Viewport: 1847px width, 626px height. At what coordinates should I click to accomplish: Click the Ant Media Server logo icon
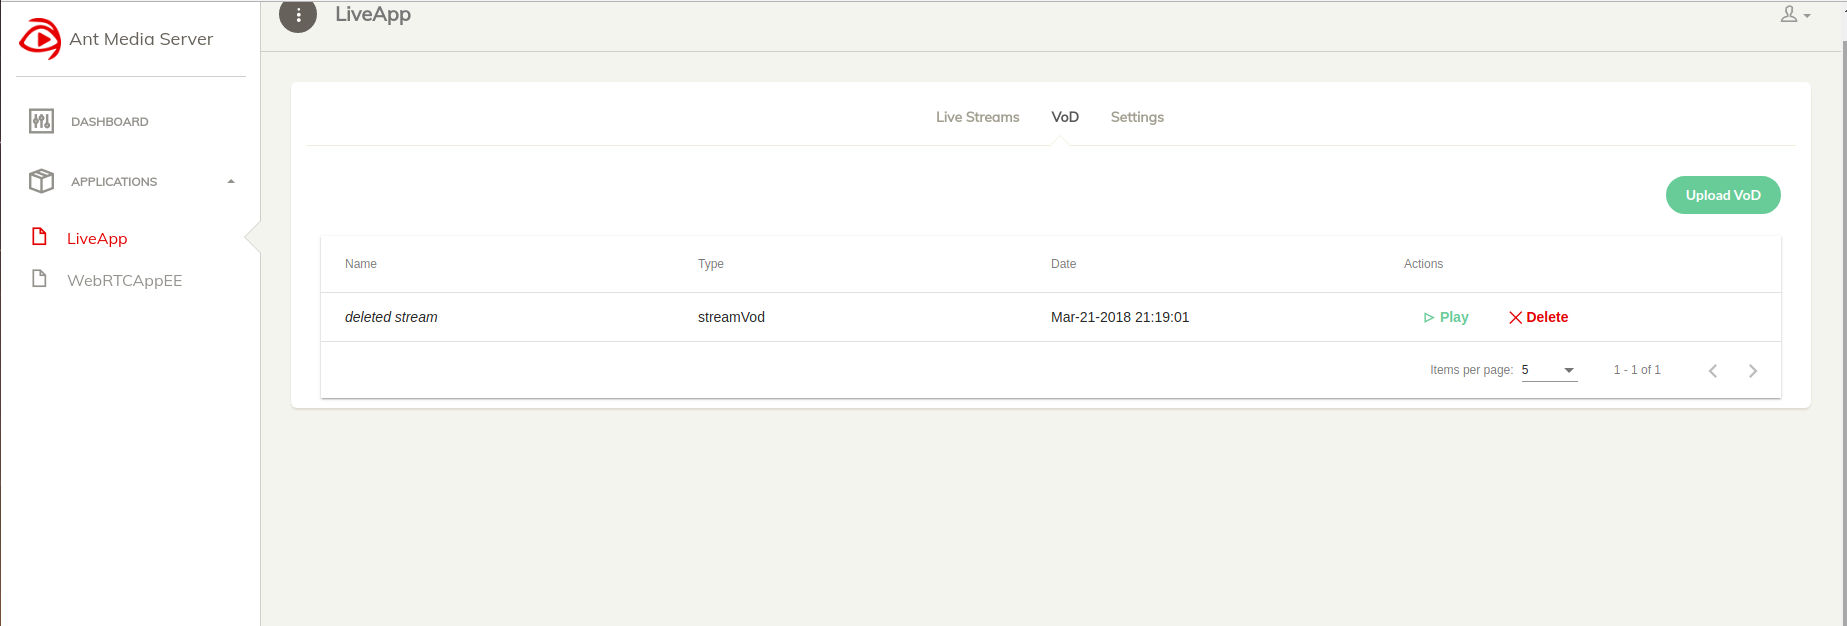tap(41, 39)
